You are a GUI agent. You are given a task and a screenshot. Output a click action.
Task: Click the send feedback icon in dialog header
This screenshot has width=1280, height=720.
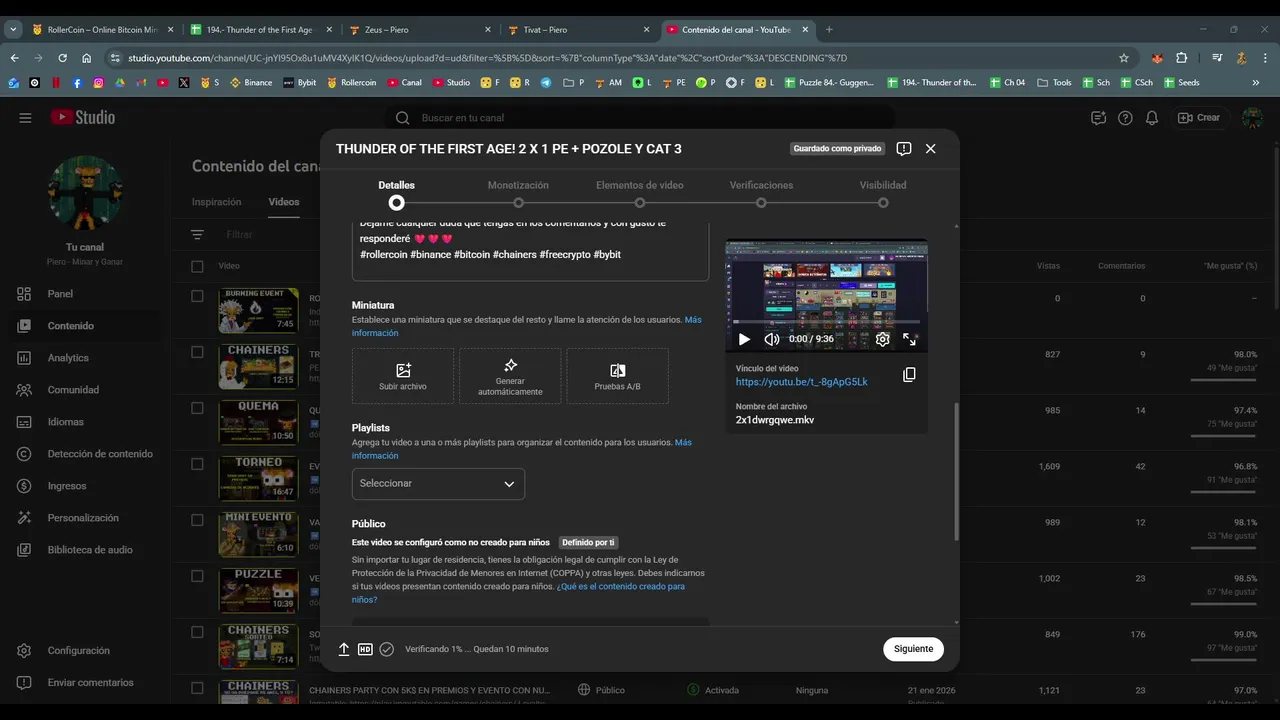(904, 149)
